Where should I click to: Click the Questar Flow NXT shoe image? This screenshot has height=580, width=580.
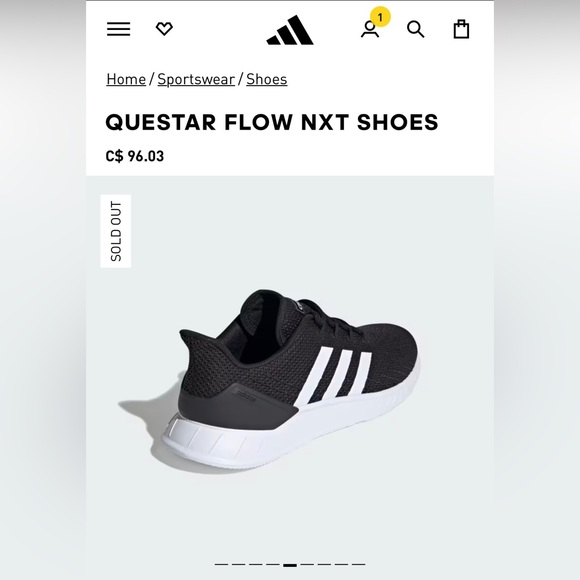(x=269, y=381)
